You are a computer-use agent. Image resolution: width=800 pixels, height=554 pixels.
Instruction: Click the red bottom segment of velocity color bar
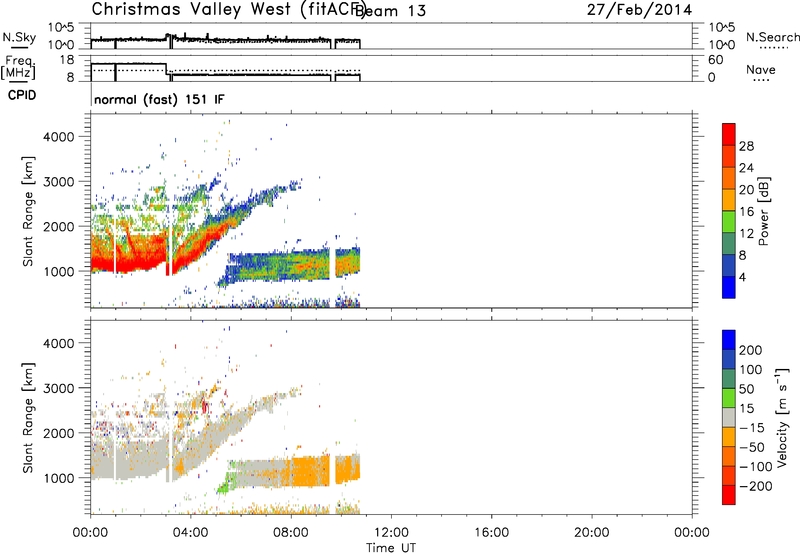tap(729, 495)
